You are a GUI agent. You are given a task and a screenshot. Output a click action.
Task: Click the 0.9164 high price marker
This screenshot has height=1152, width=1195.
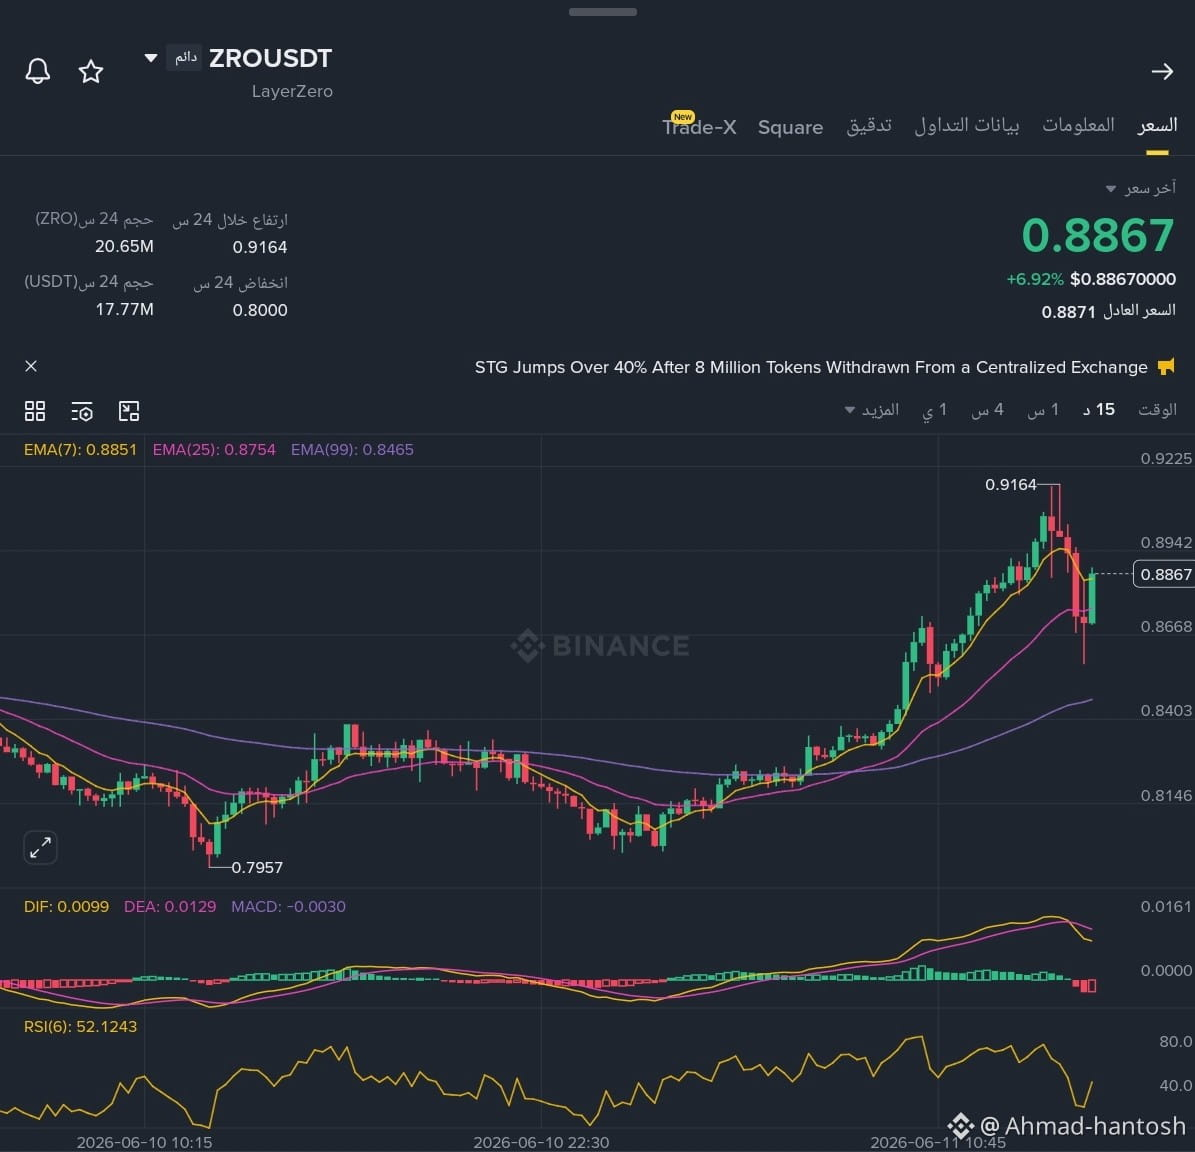1011,485
